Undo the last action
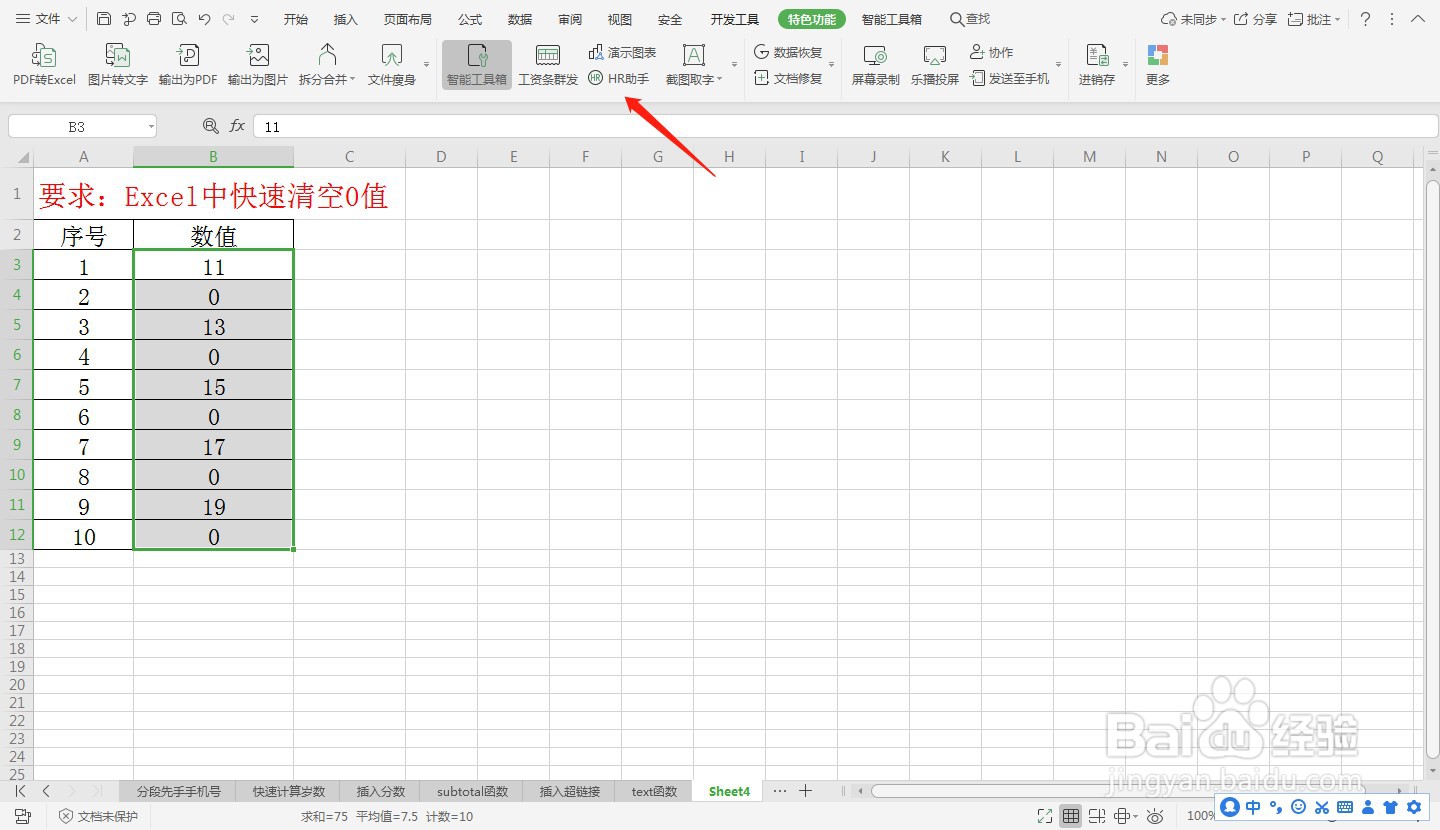The image size is (1440, 830). 204,19
